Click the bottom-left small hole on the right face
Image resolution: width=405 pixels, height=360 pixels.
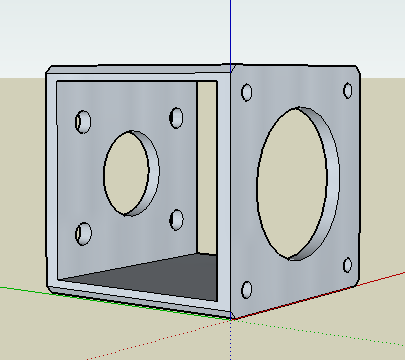tap(247, 290)
